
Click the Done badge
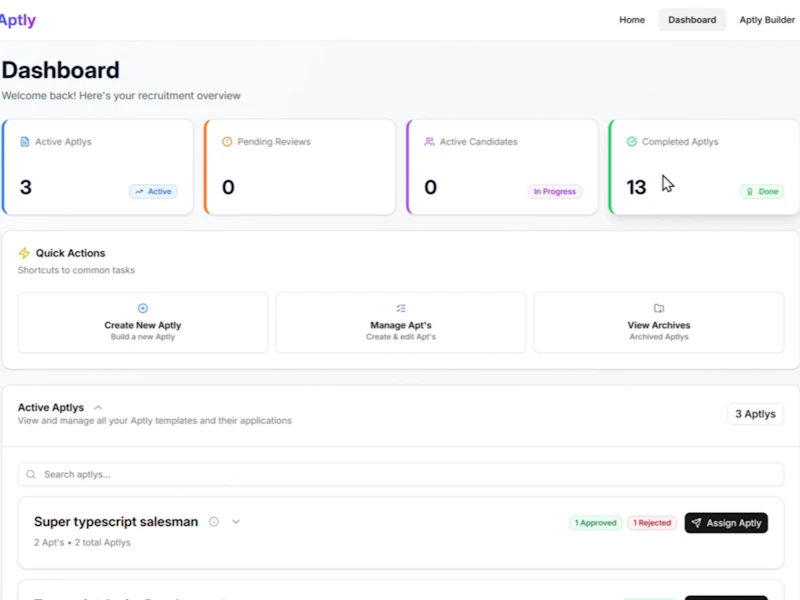tap(762, 191)
